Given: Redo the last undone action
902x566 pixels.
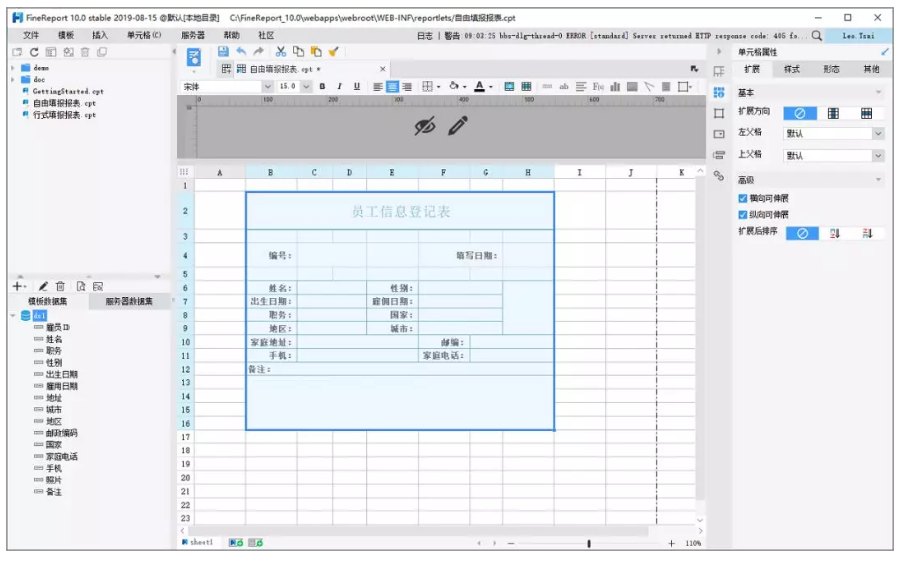Looking at the screenshot, I should pos(259,52).
